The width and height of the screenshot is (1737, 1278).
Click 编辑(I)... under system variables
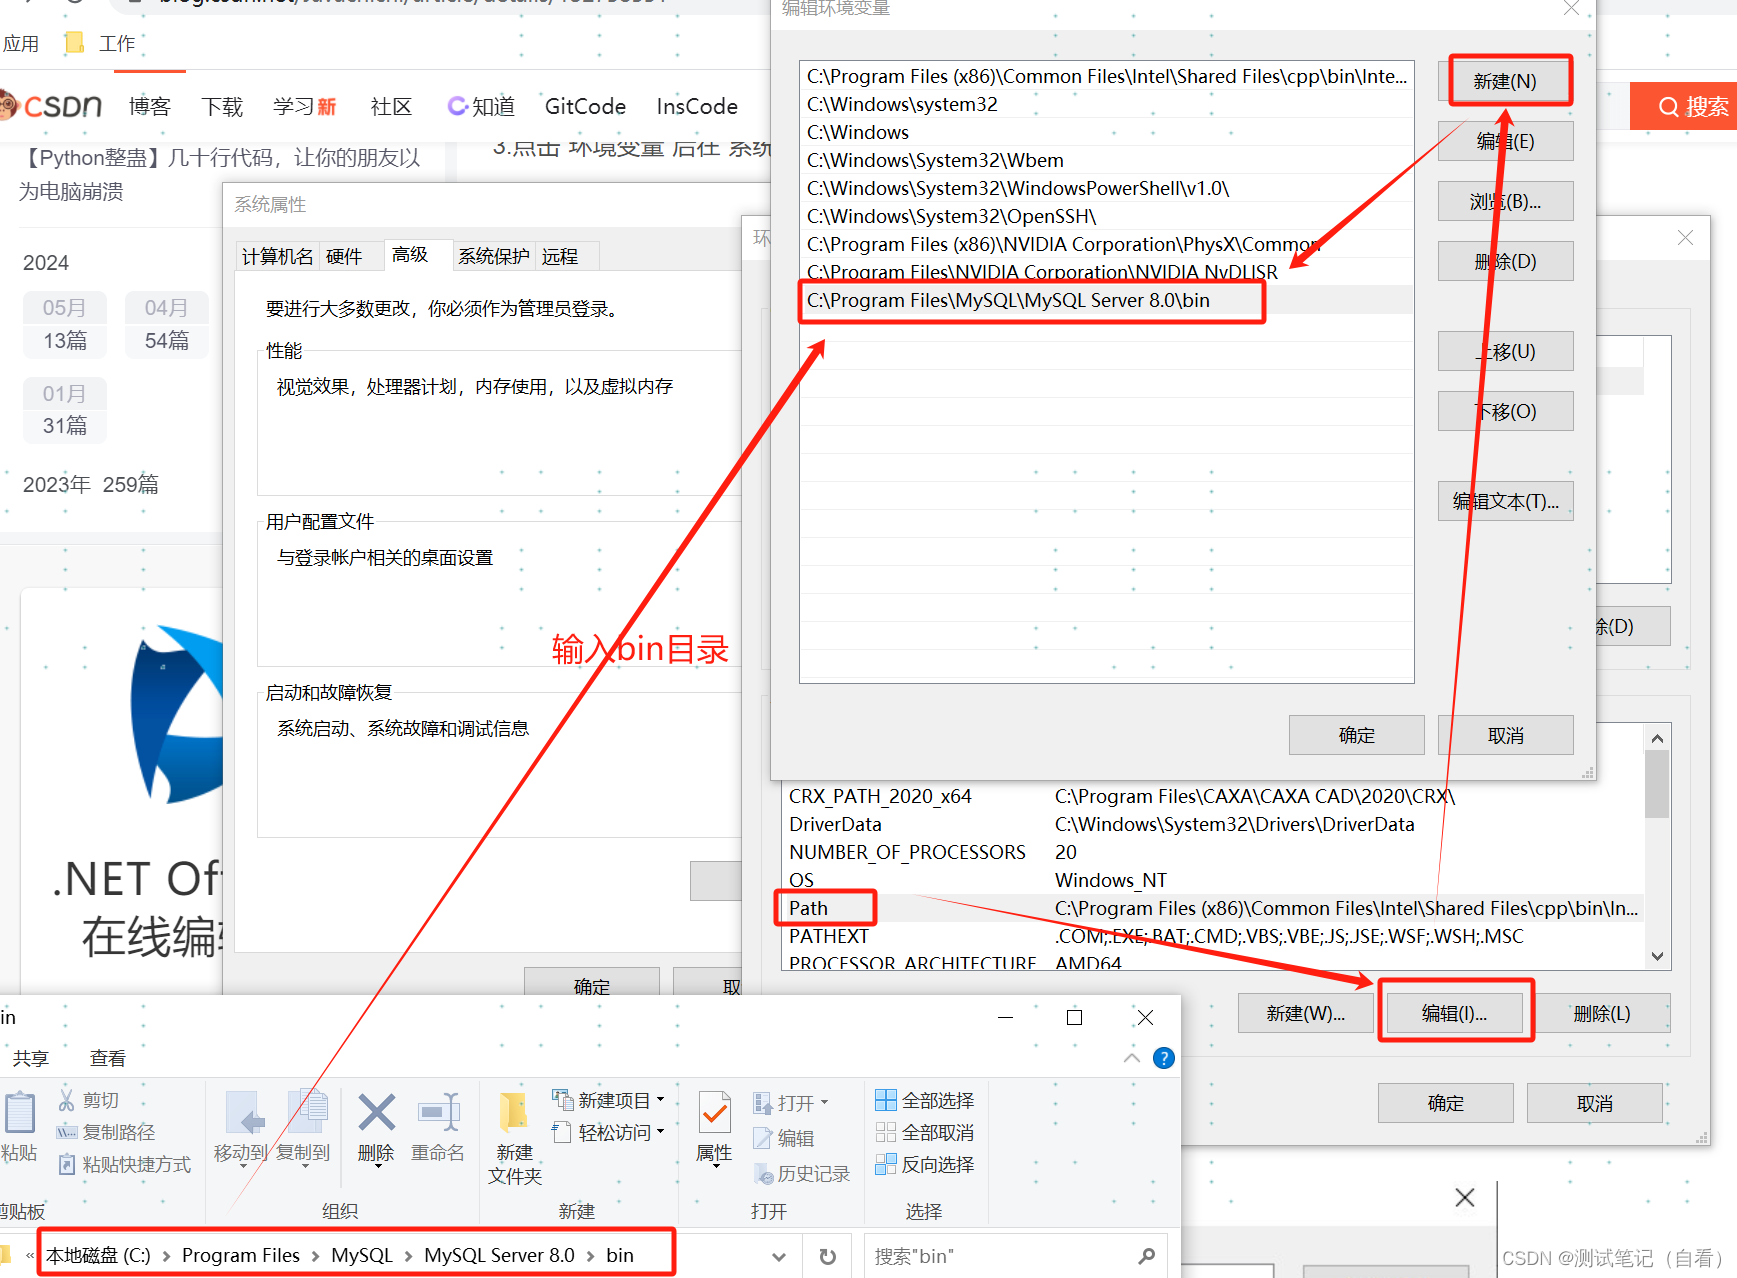[x=1454, y=1013]
